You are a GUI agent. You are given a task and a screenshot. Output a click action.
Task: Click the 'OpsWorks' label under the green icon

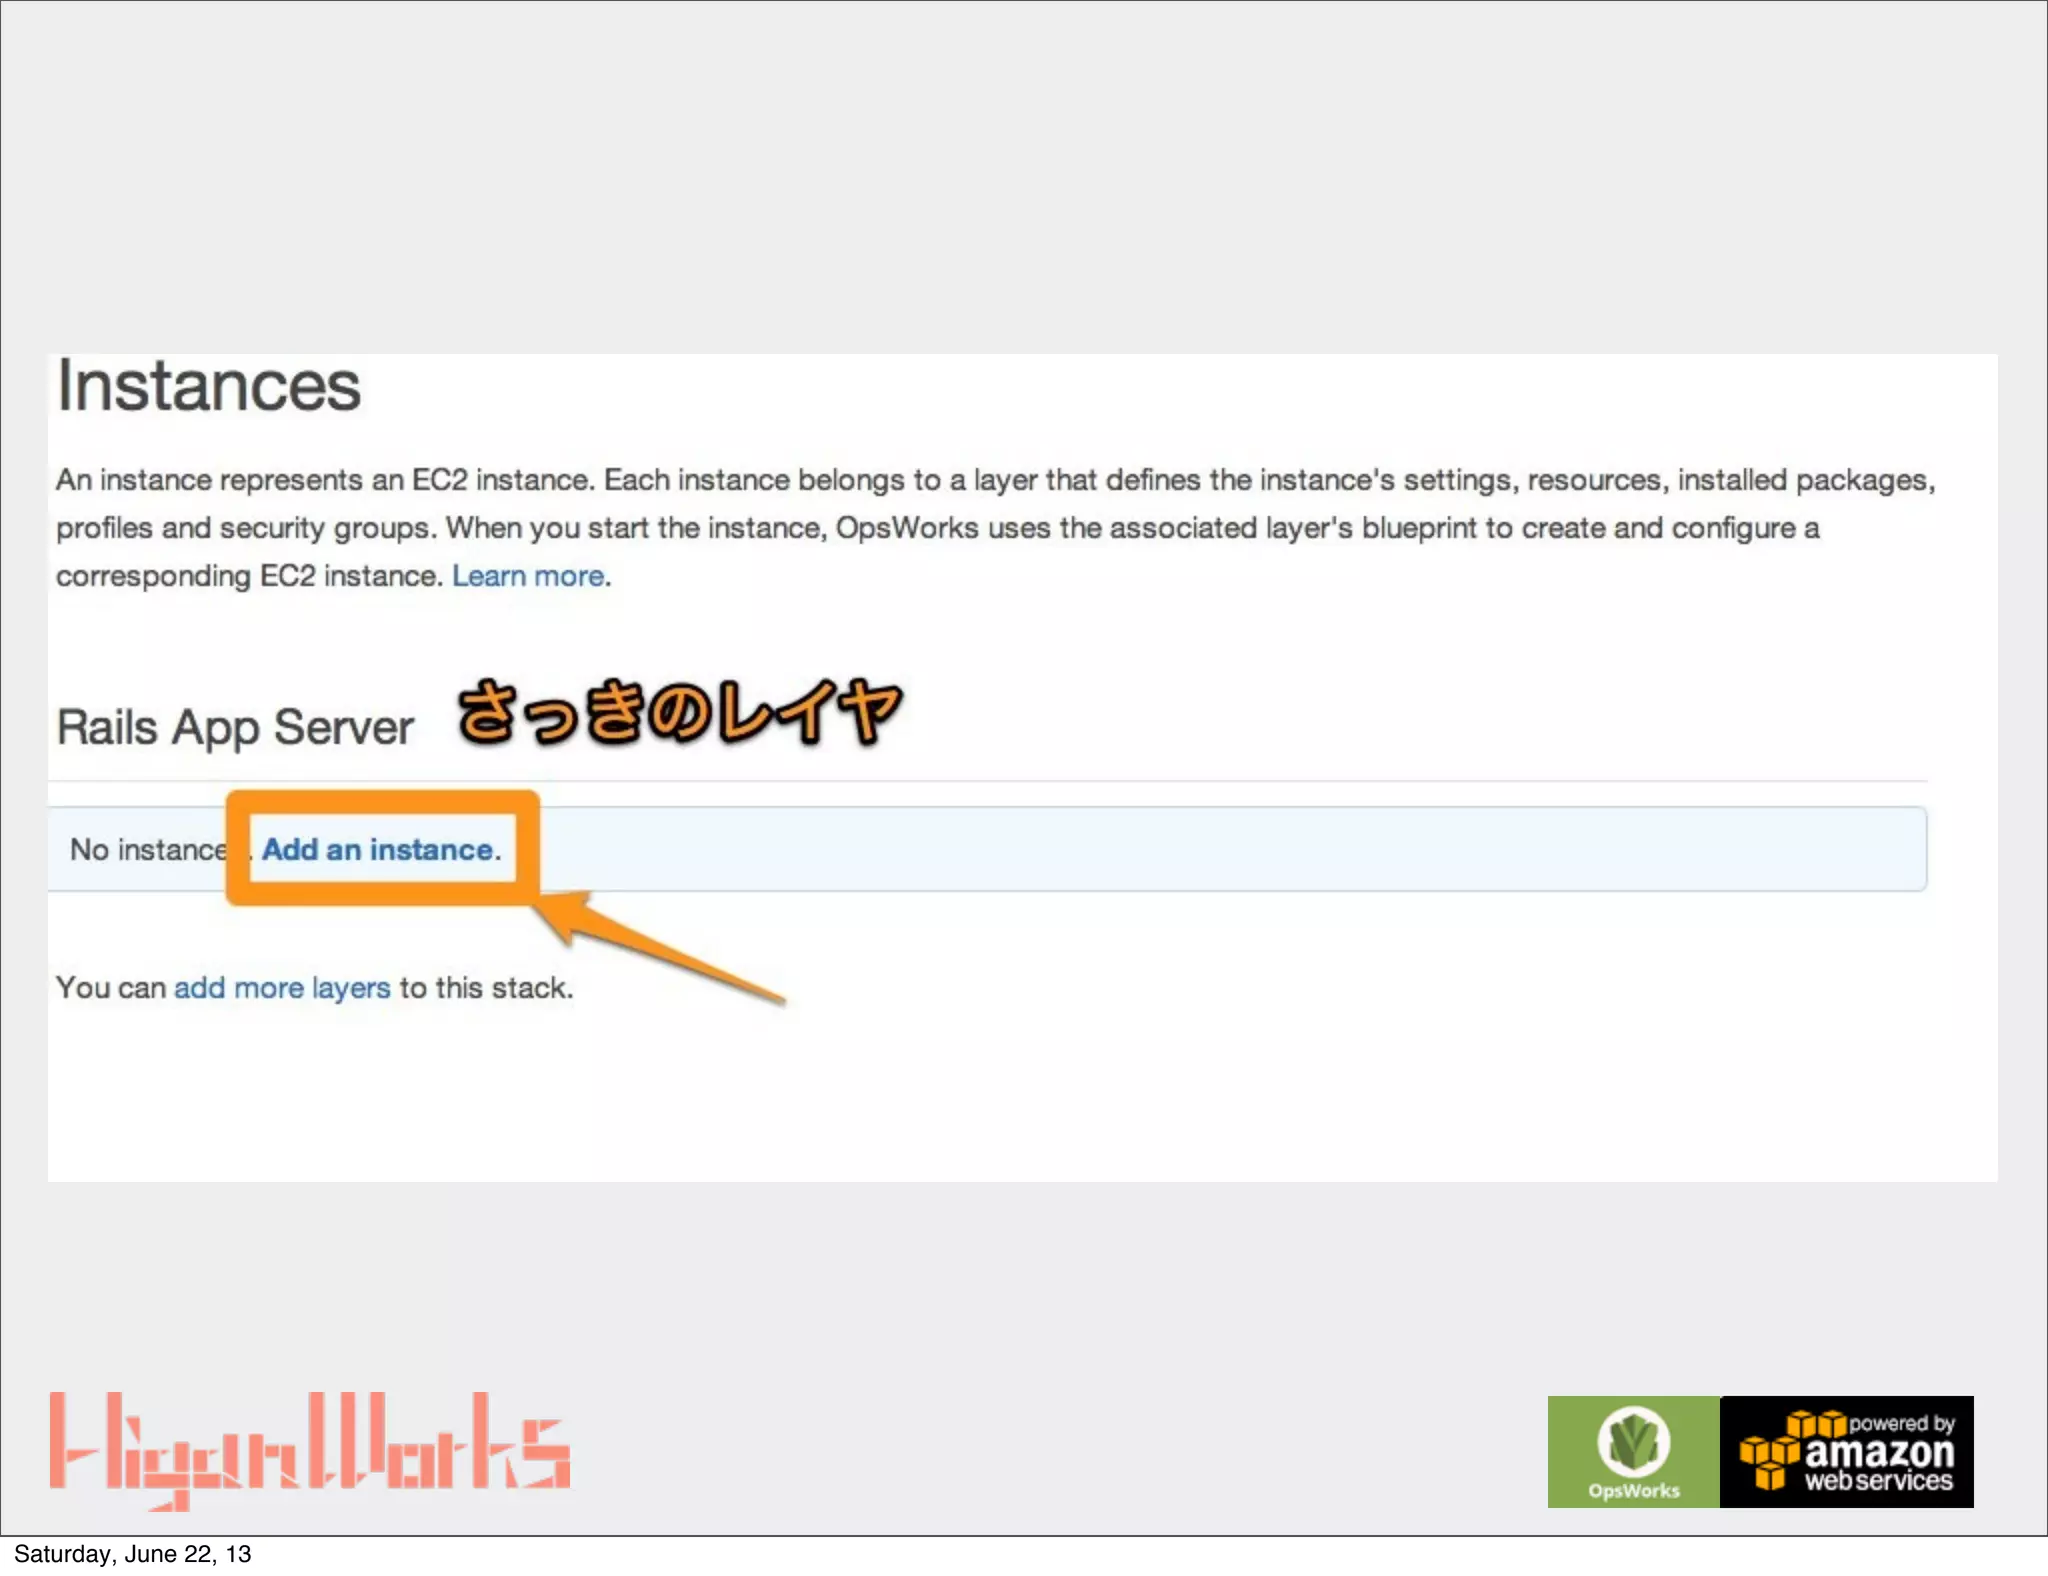[1633, 1490]
